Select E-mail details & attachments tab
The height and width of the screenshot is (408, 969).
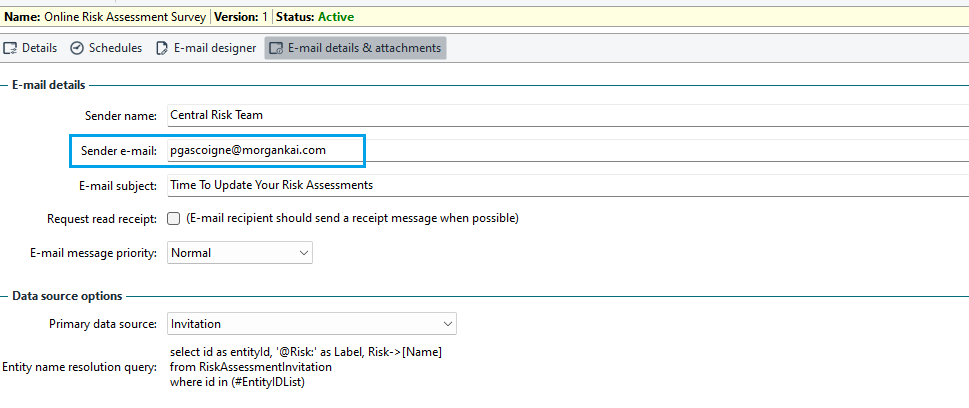coord(355,48)
